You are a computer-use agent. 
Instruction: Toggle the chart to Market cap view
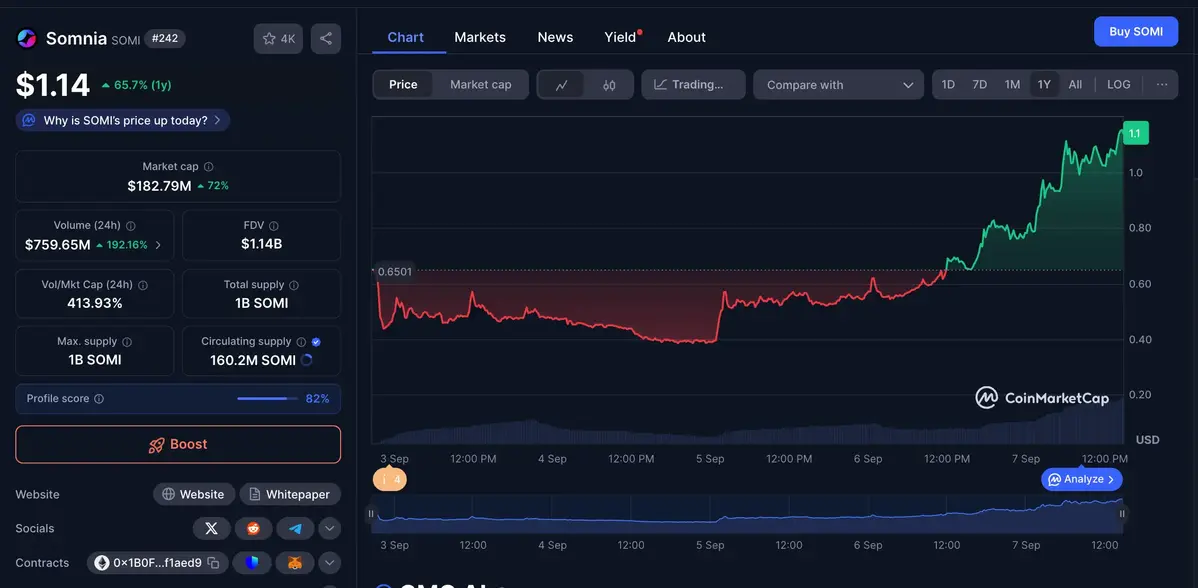click(x=481, y=84)
